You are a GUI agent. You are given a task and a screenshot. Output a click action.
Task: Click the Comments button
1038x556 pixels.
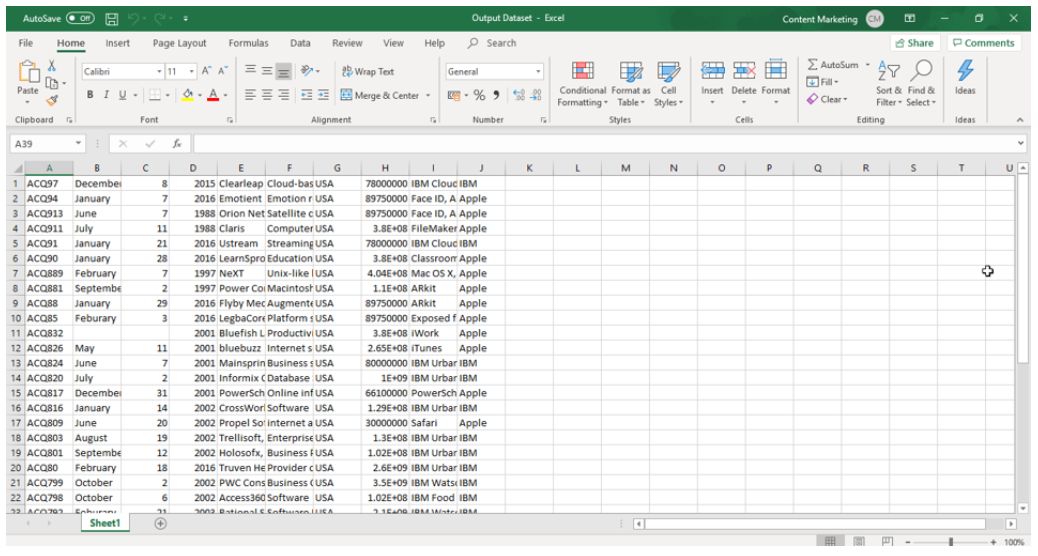[983, 43]
